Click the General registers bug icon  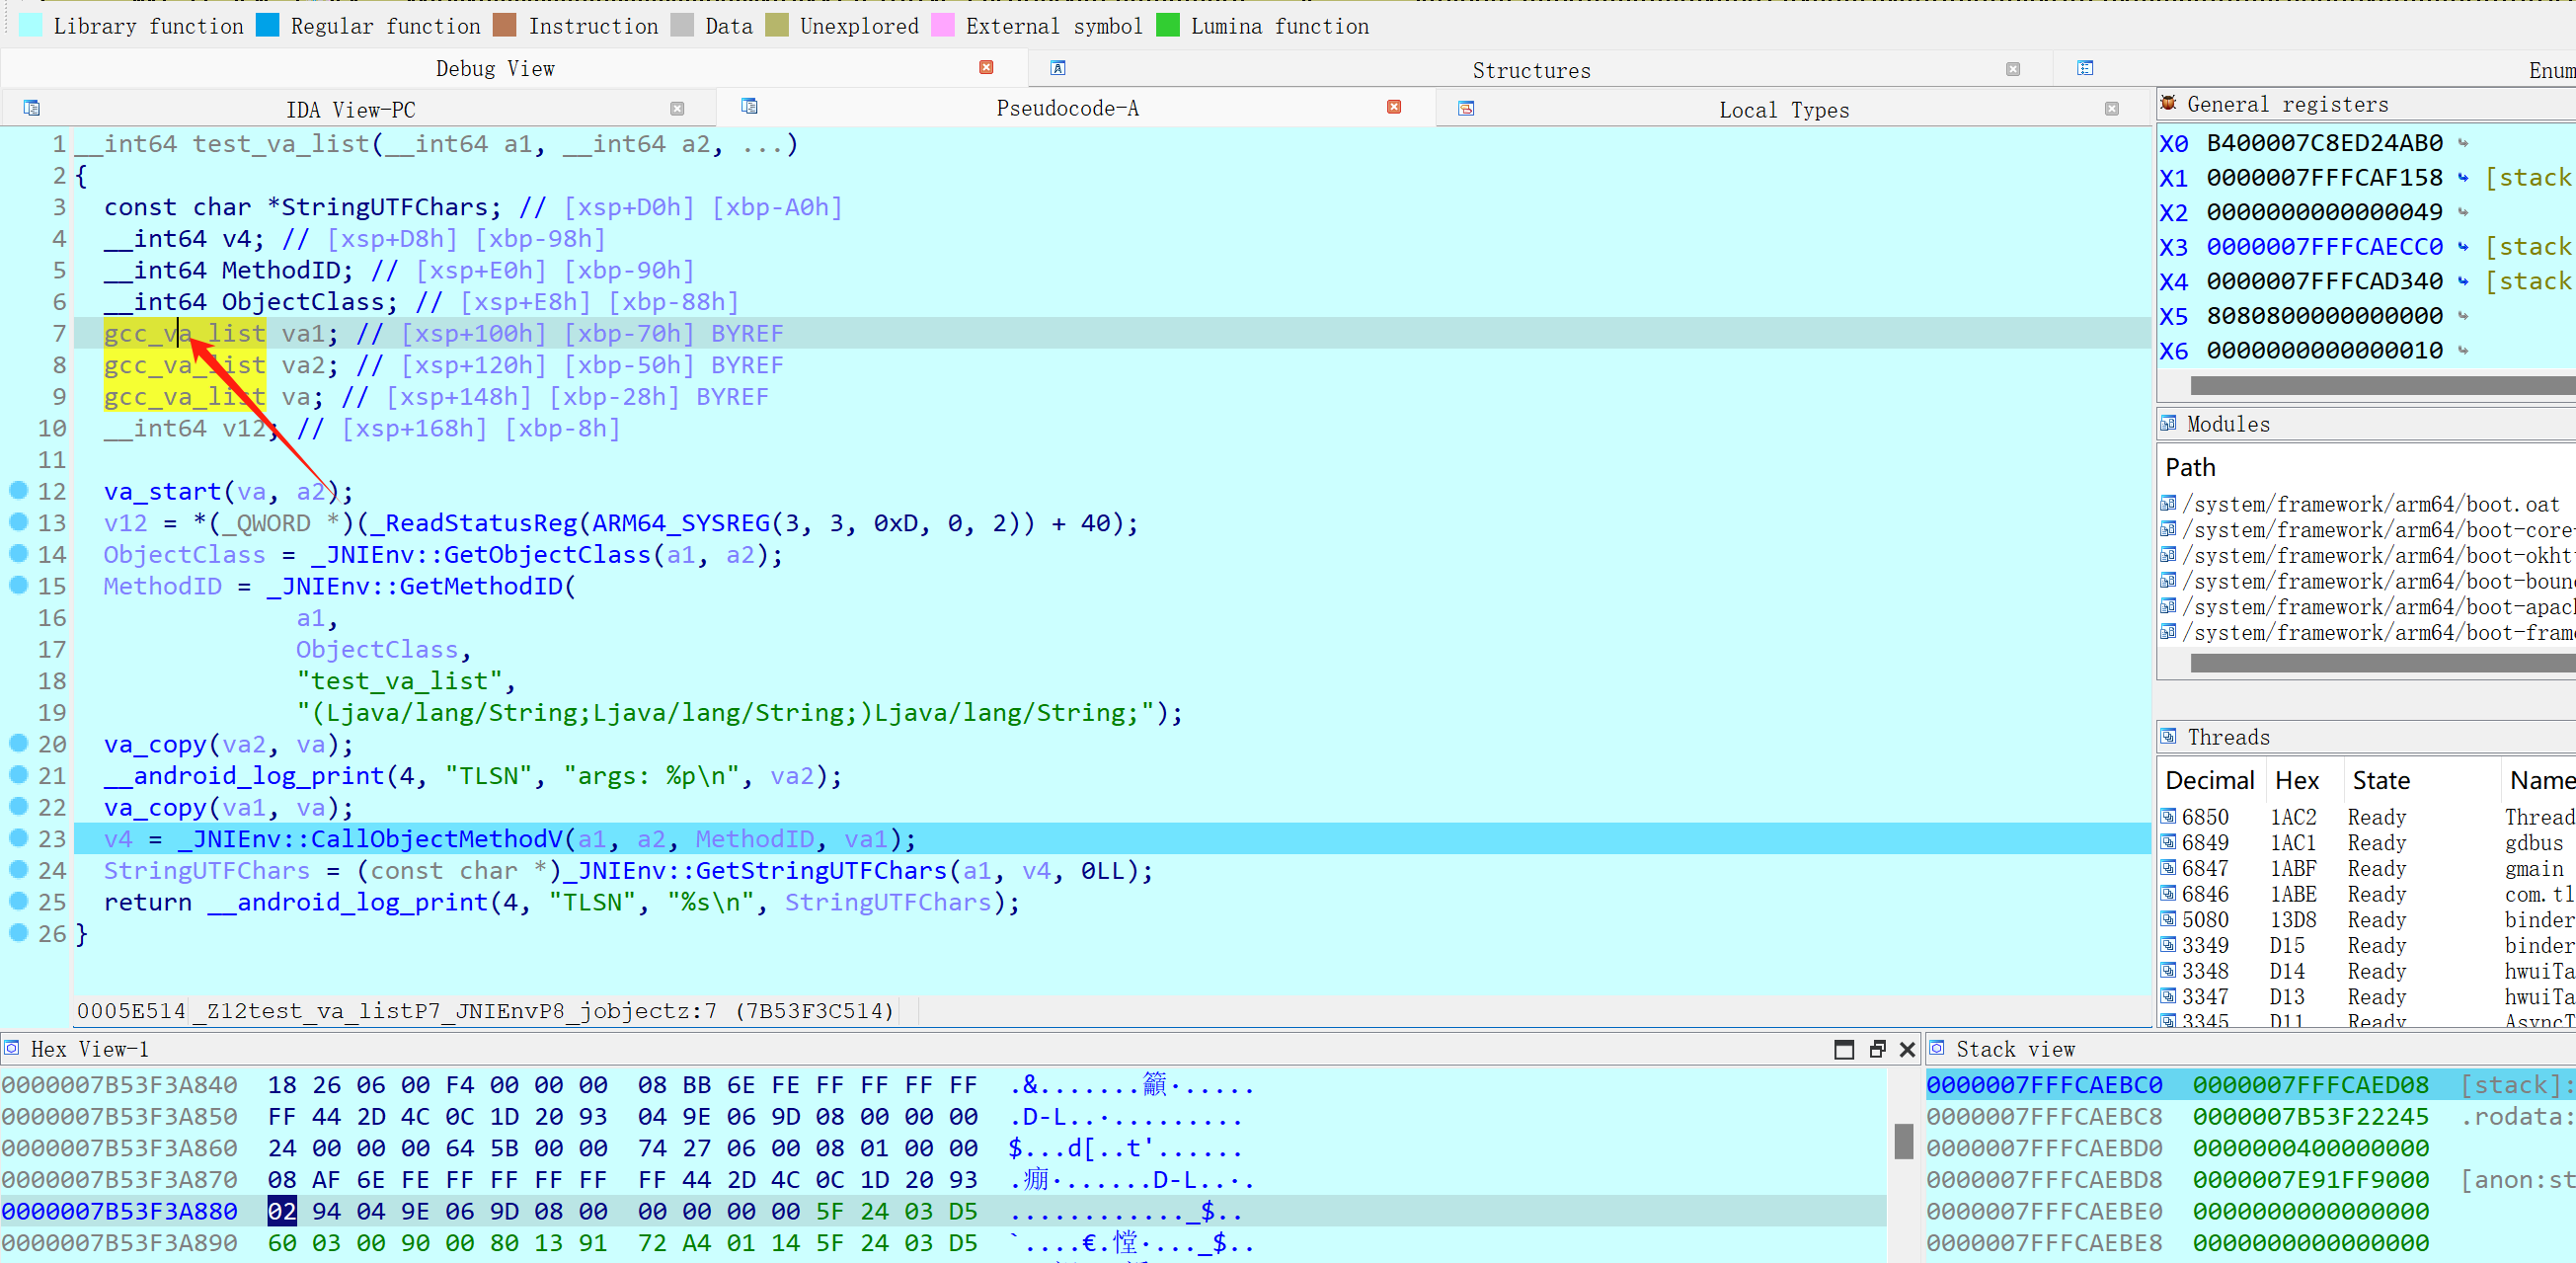pyautogui.click(x=2168, y=103)
